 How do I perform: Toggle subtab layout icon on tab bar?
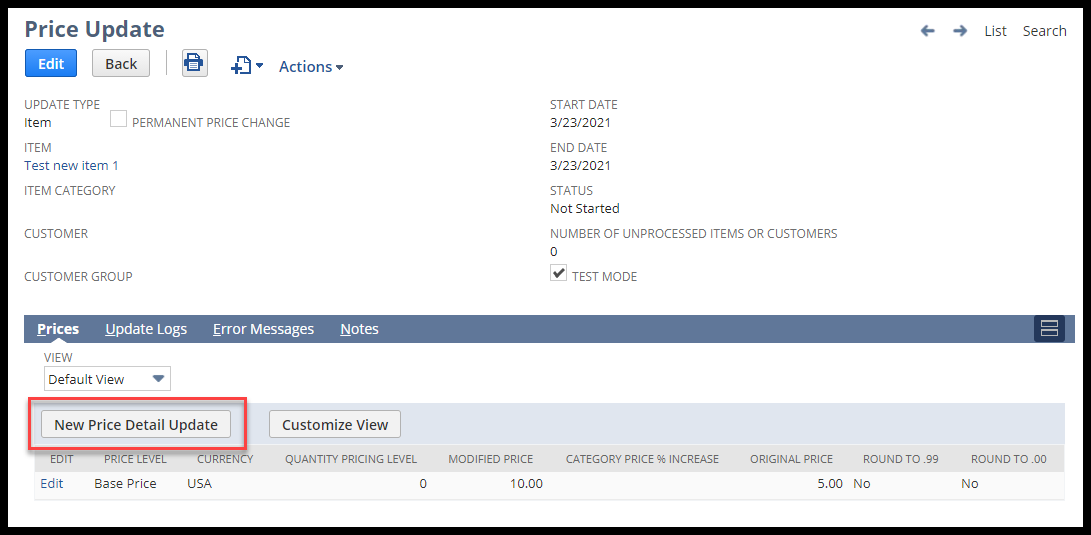(x=1049, y=329)
